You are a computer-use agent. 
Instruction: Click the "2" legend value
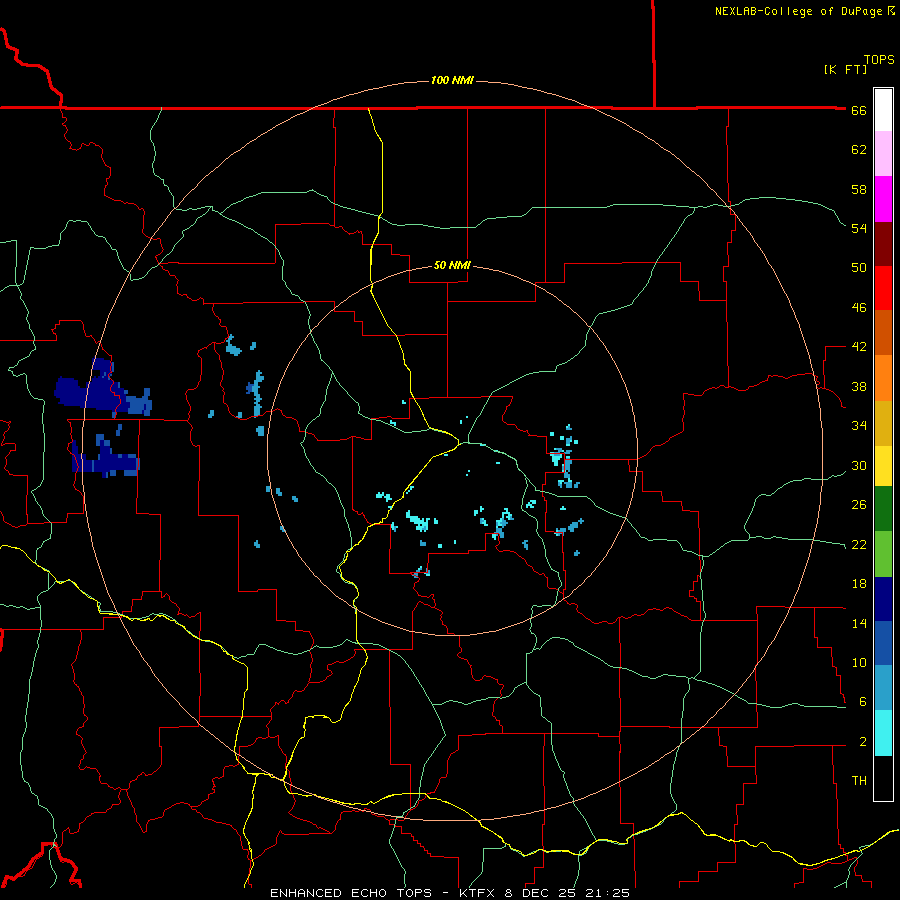(x=863, y=742)
